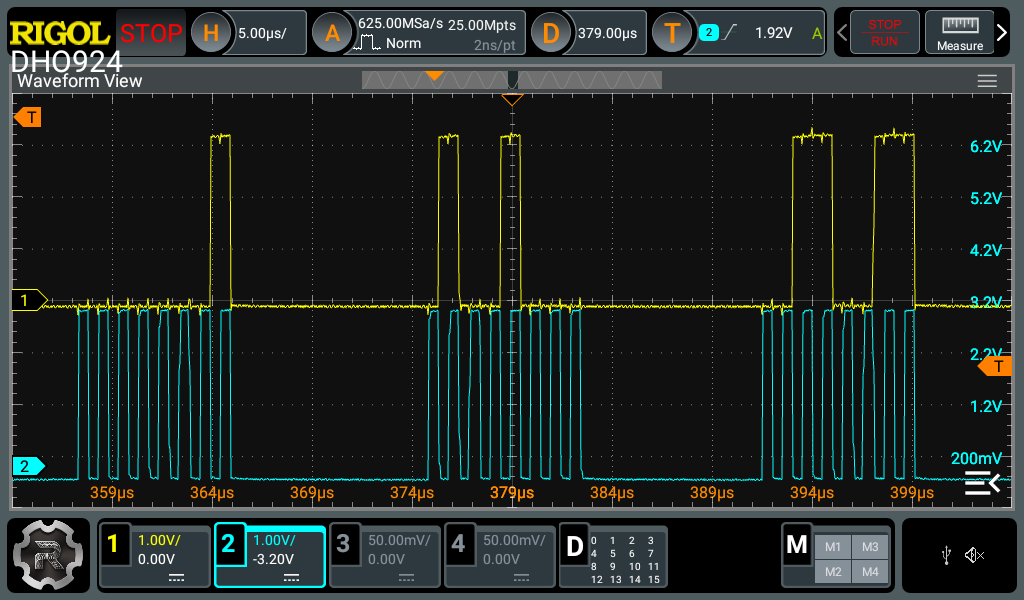
Task: Enable channel 3 input
Action: pyautogui.click(x=385, y=556)
